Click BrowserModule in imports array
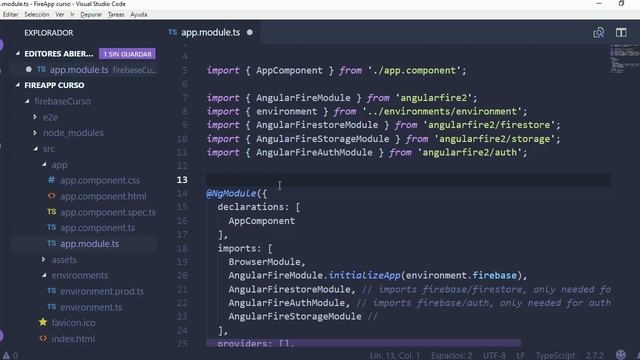640x360 pixels. click(x=264, y=262)
